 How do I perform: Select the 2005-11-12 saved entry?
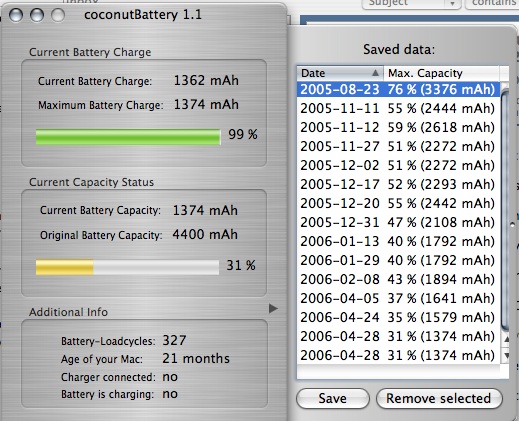coord(398,127)
